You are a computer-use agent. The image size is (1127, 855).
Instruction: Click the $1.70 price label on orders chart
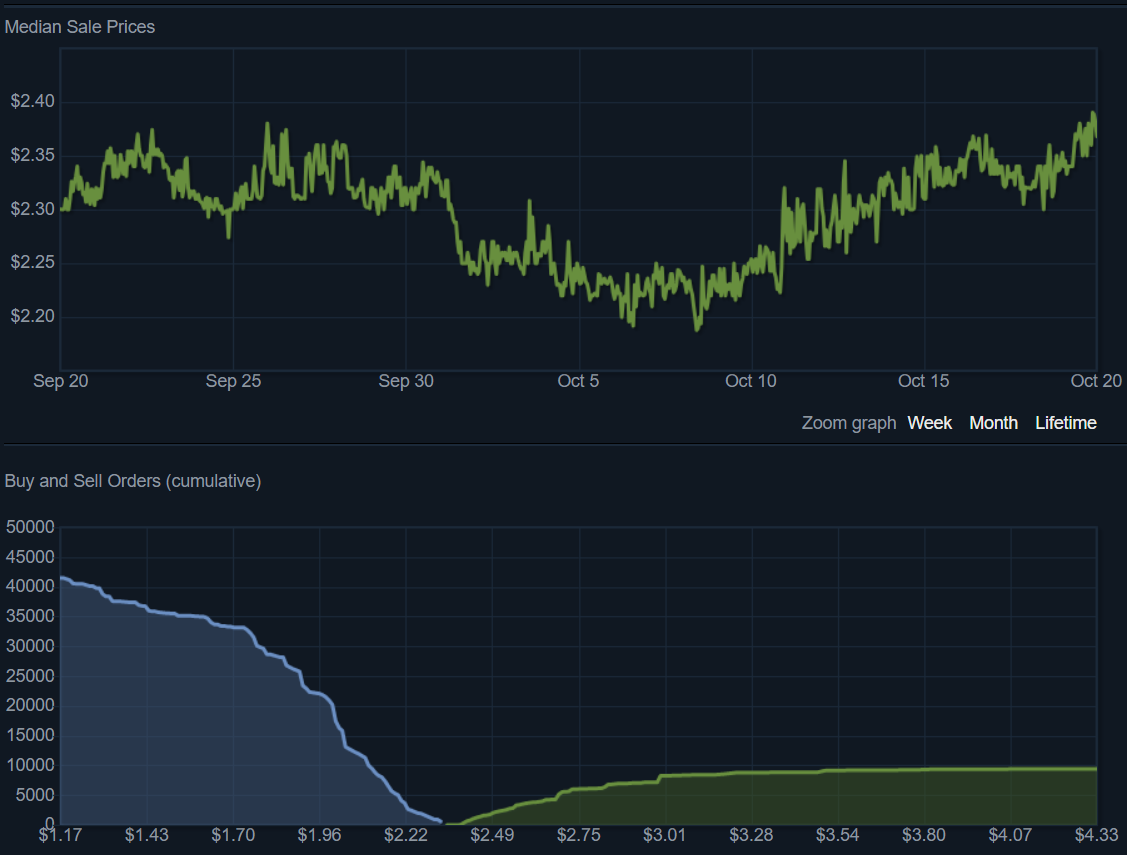[233, 835]
